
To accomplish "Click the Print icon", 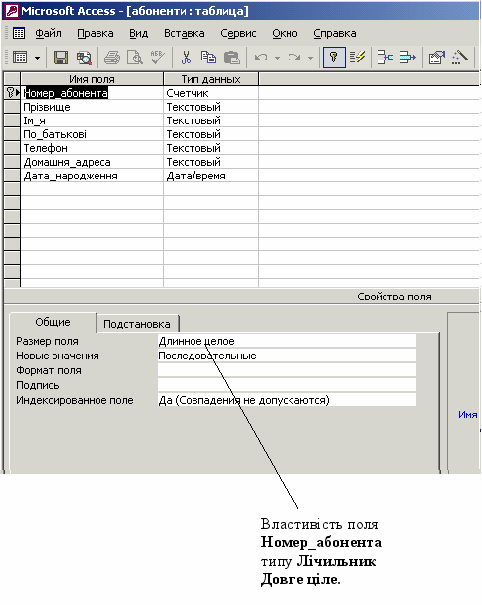I will click(112, 57).
